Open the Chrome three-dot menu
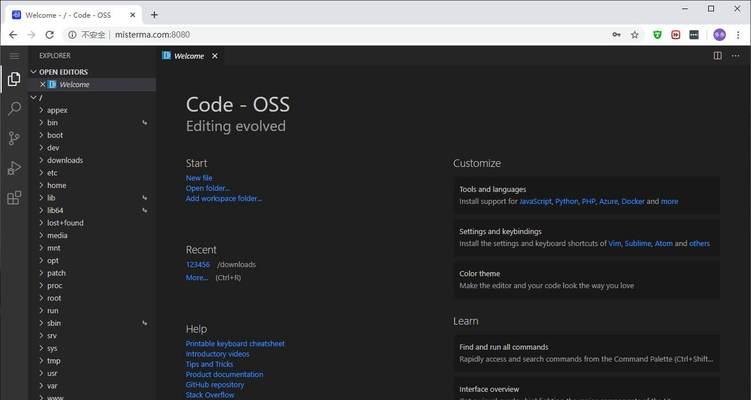 coord(738,34)
